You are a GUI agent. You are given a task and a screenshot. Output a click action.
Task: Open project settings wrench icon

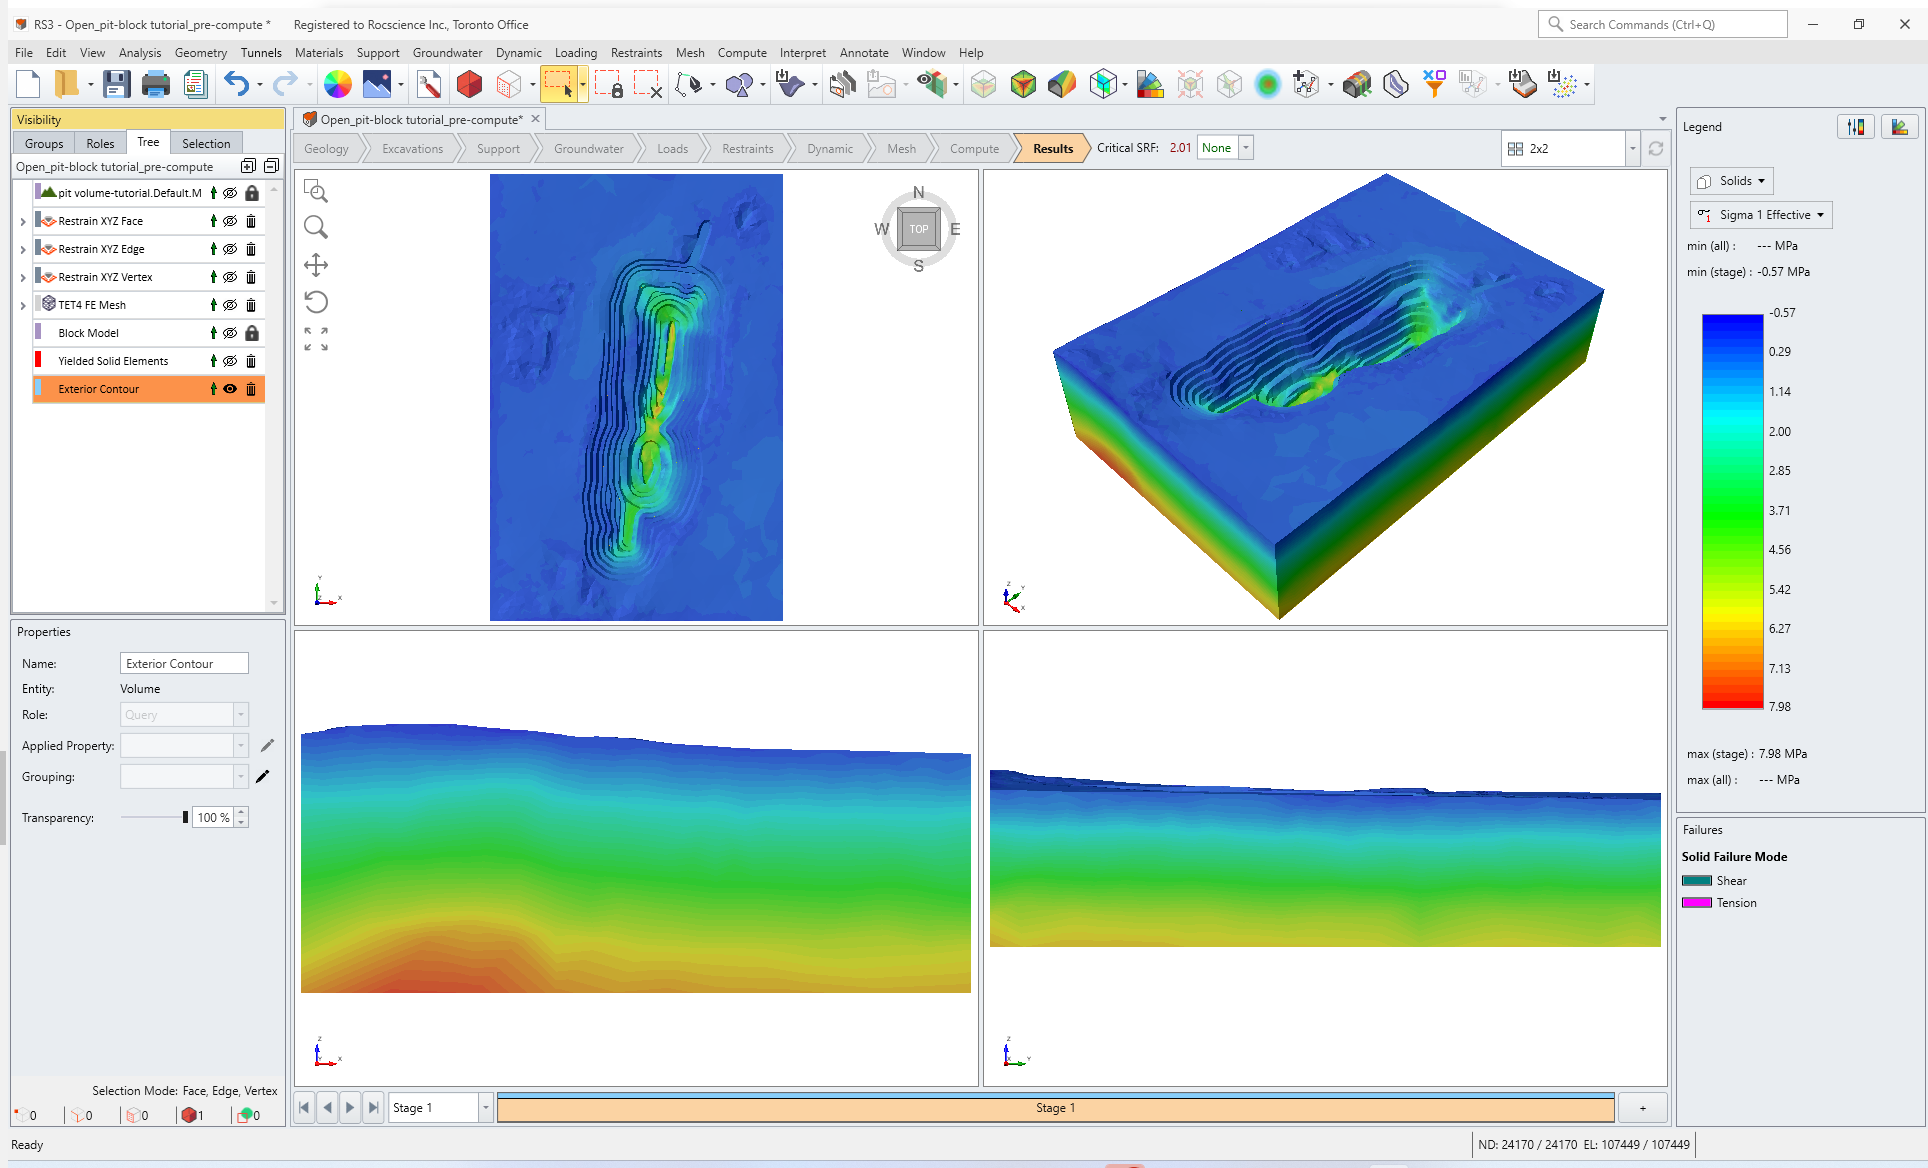pos(429,85)
